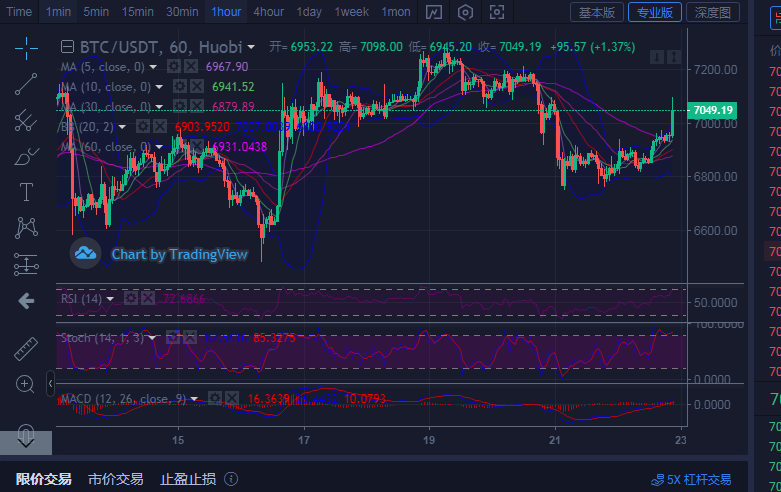Expand MA (60, close, 0) dropdown arrow
This screenshot has width=781, height=492.
(x=159, y=147)
